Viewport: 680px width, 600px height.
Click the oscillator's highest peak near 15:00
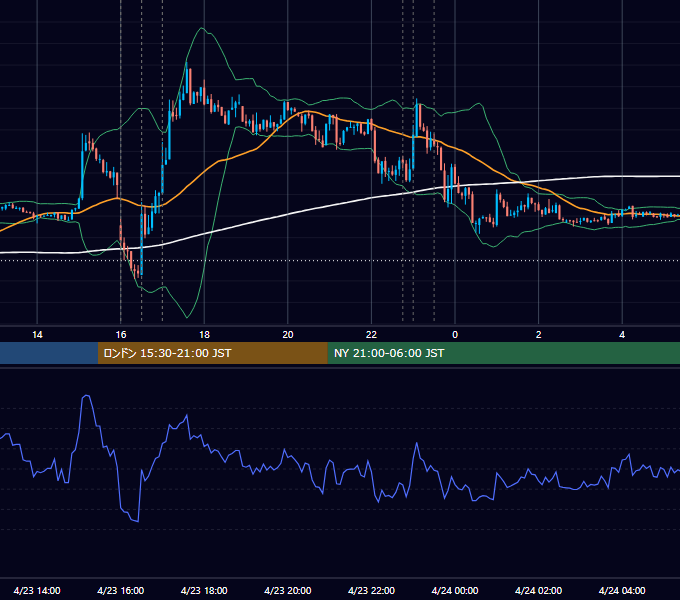pos(86,396)
